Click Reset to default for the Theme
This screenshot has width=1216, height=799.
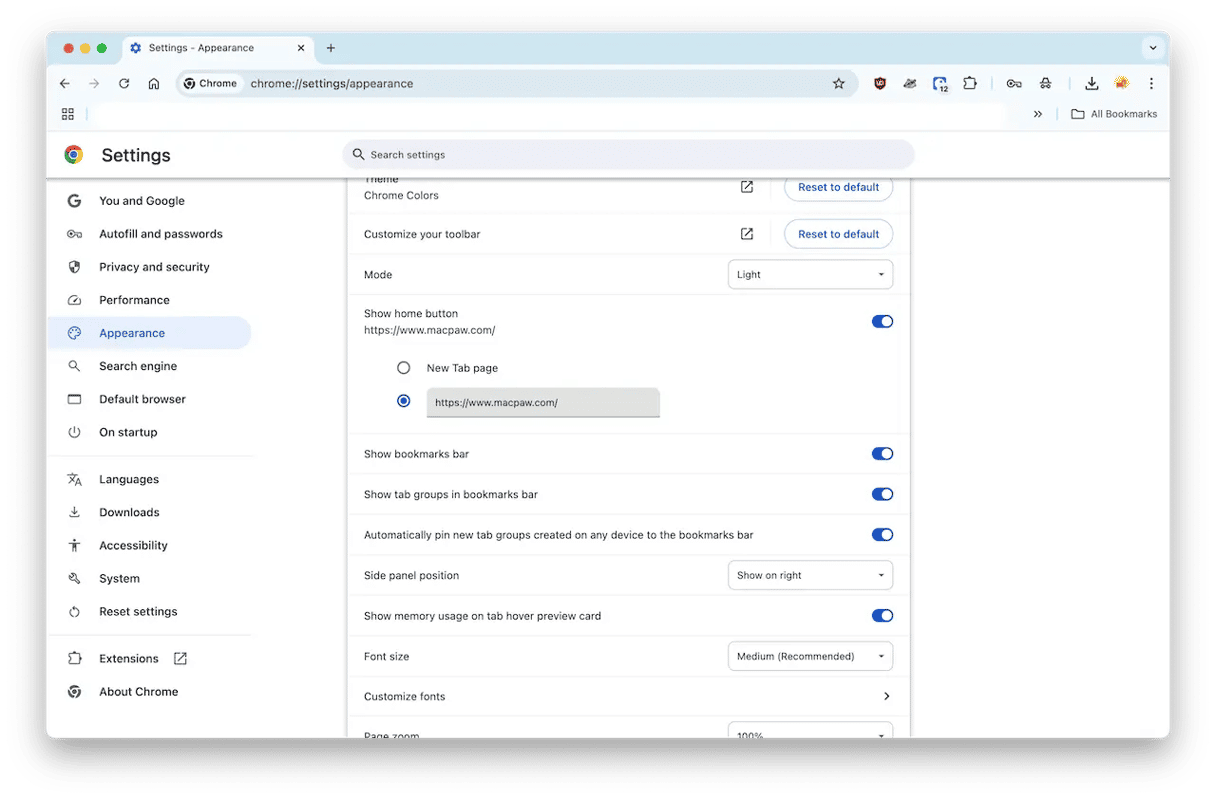point(838,187)
